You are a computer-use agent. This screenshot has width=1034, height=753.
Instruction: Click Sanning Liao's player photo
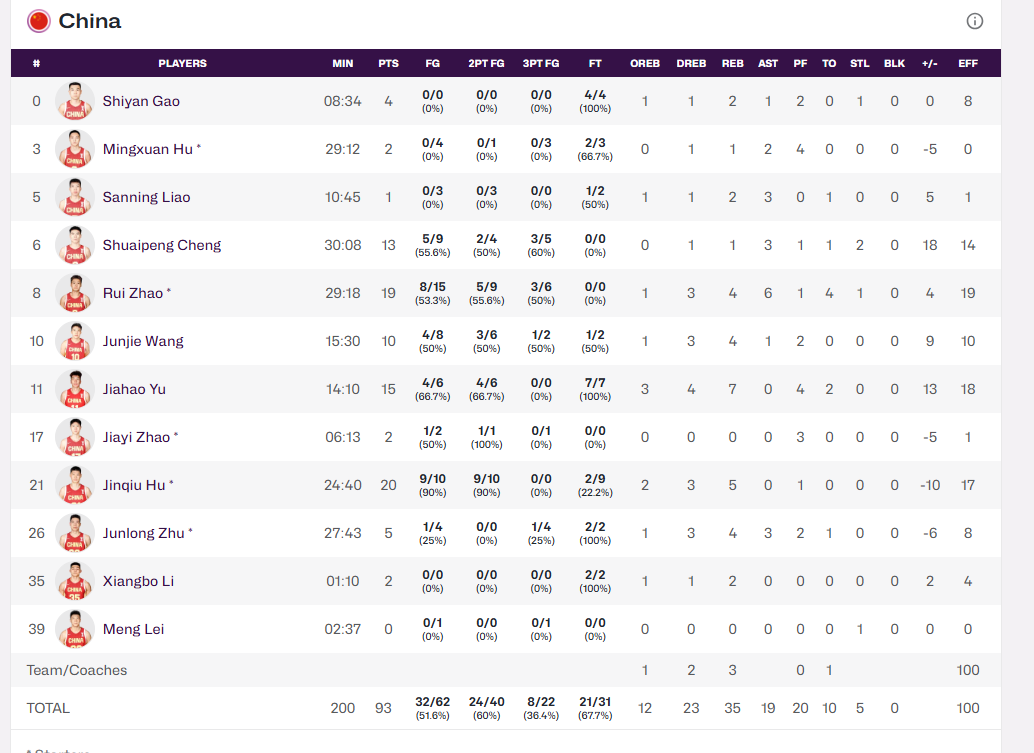pyautogui.click(x=75, y=197)
